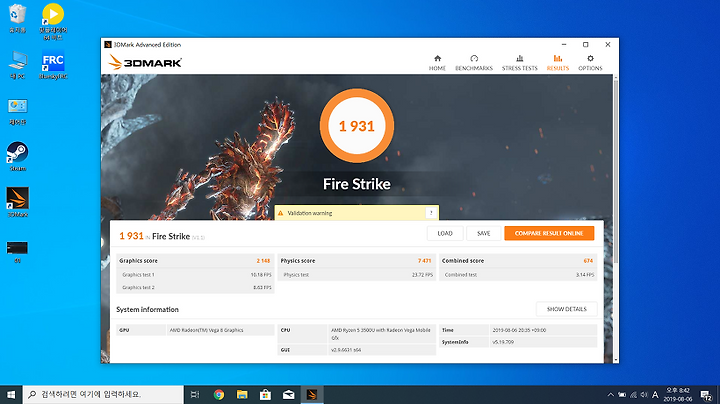Select the Control Panel desktop icon
Screen dimensions: 720x404
click(x=17, y=112)
